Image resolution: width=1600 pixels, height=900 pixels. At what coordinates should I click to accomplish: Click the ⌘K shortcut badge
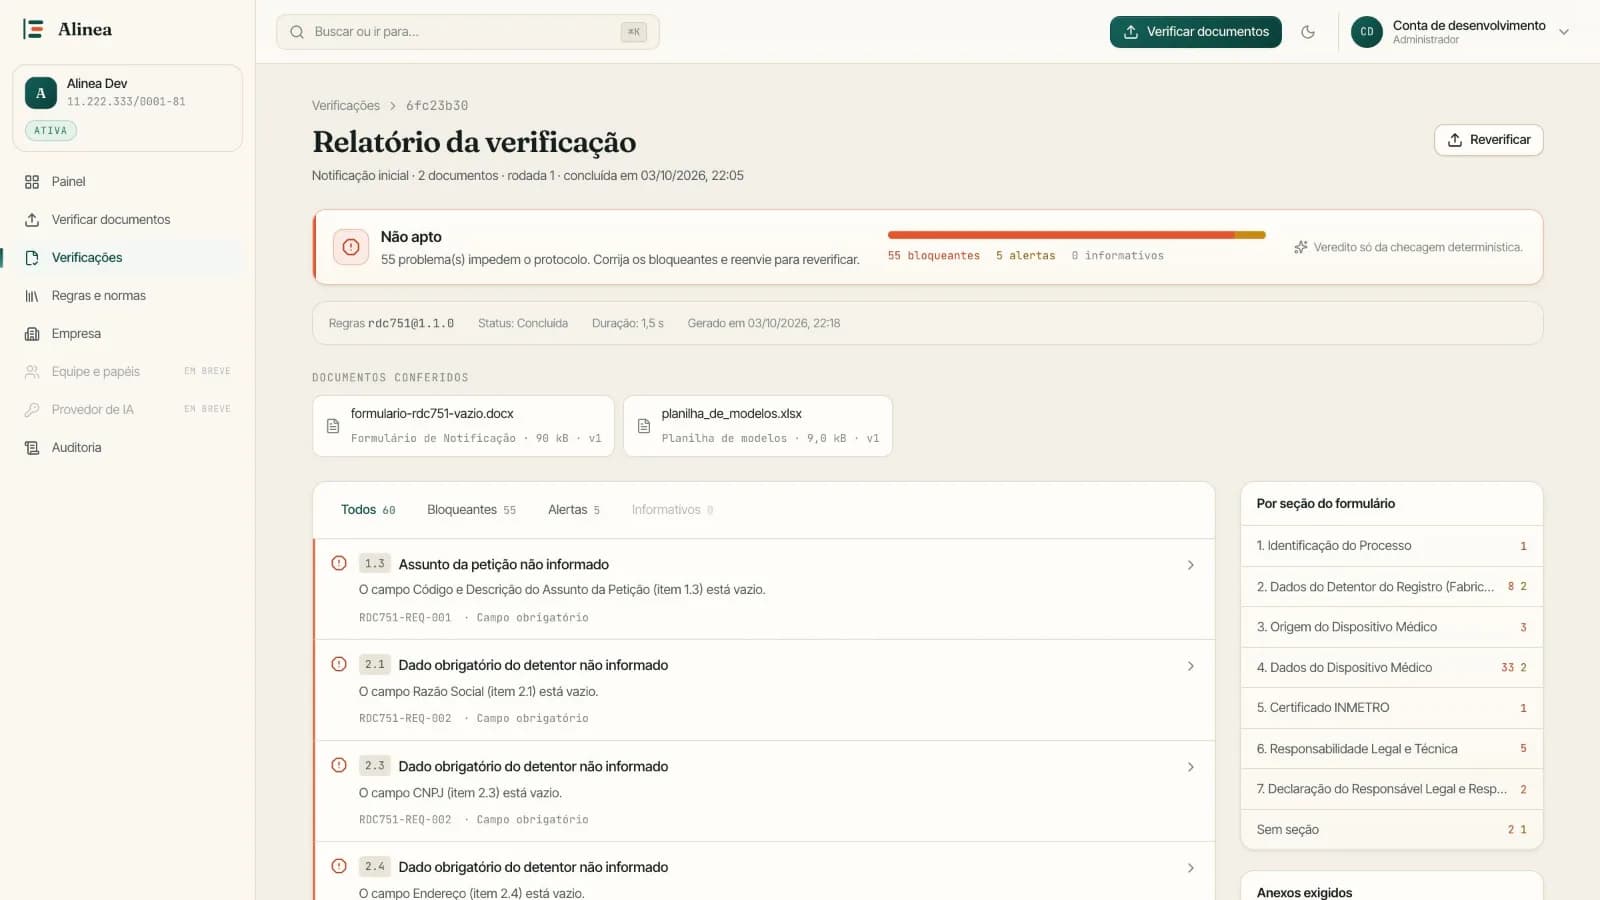click(x=634, y=32)
